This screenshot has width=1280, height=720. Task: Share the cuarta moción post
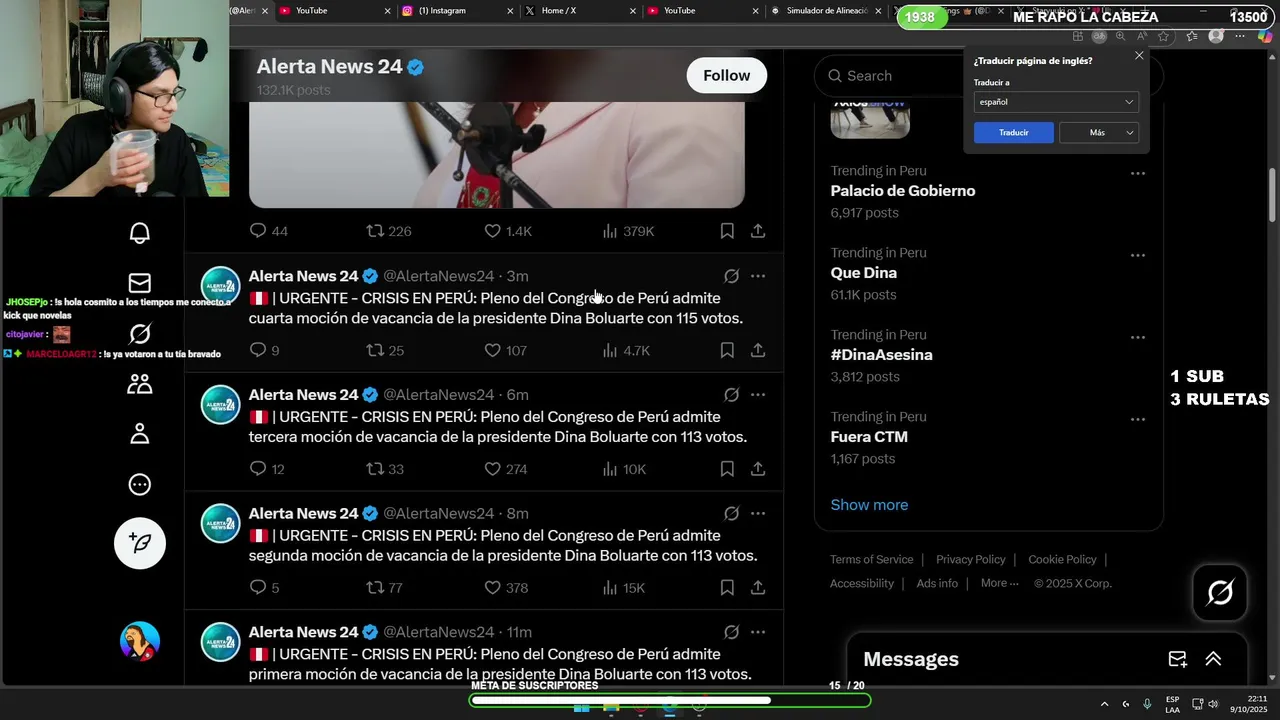point(758,350)
